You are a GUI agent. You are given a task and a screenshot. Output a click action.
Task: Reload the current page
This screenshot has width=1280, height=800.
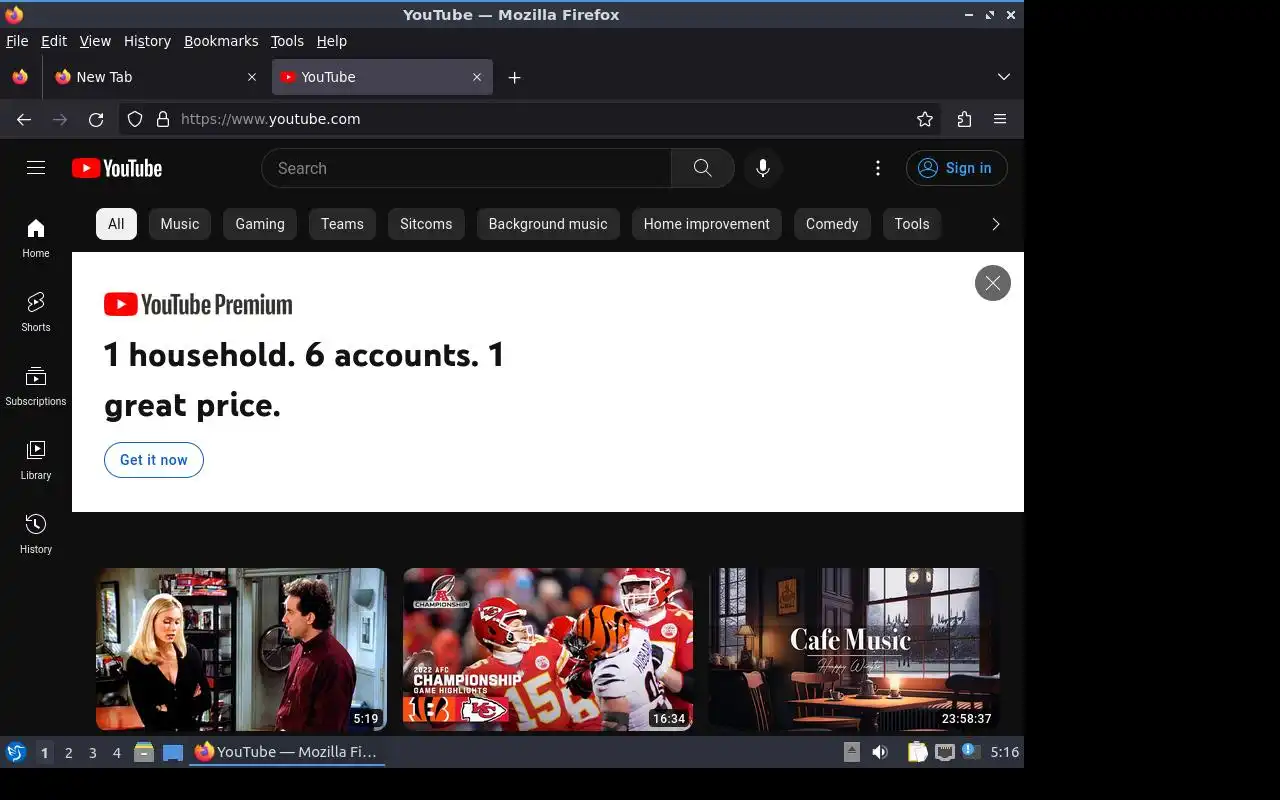click(96, 119)
